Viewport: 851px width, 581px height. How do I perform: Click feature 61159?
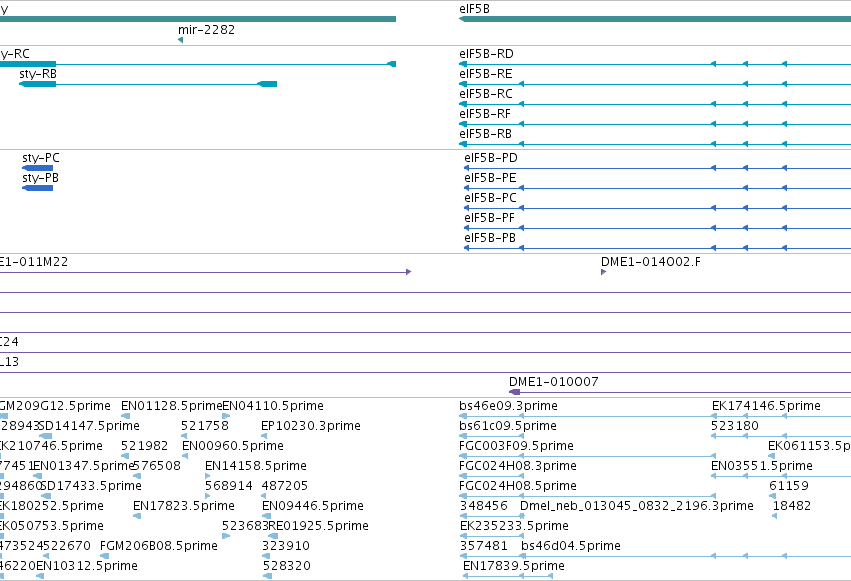pyautogui.click(x=789, y=486)
